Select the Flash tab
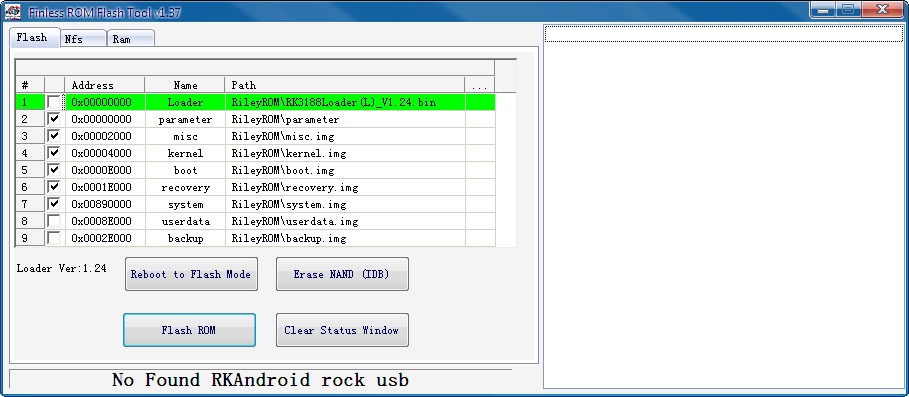 pyautogui.click(x=35, y=37)
